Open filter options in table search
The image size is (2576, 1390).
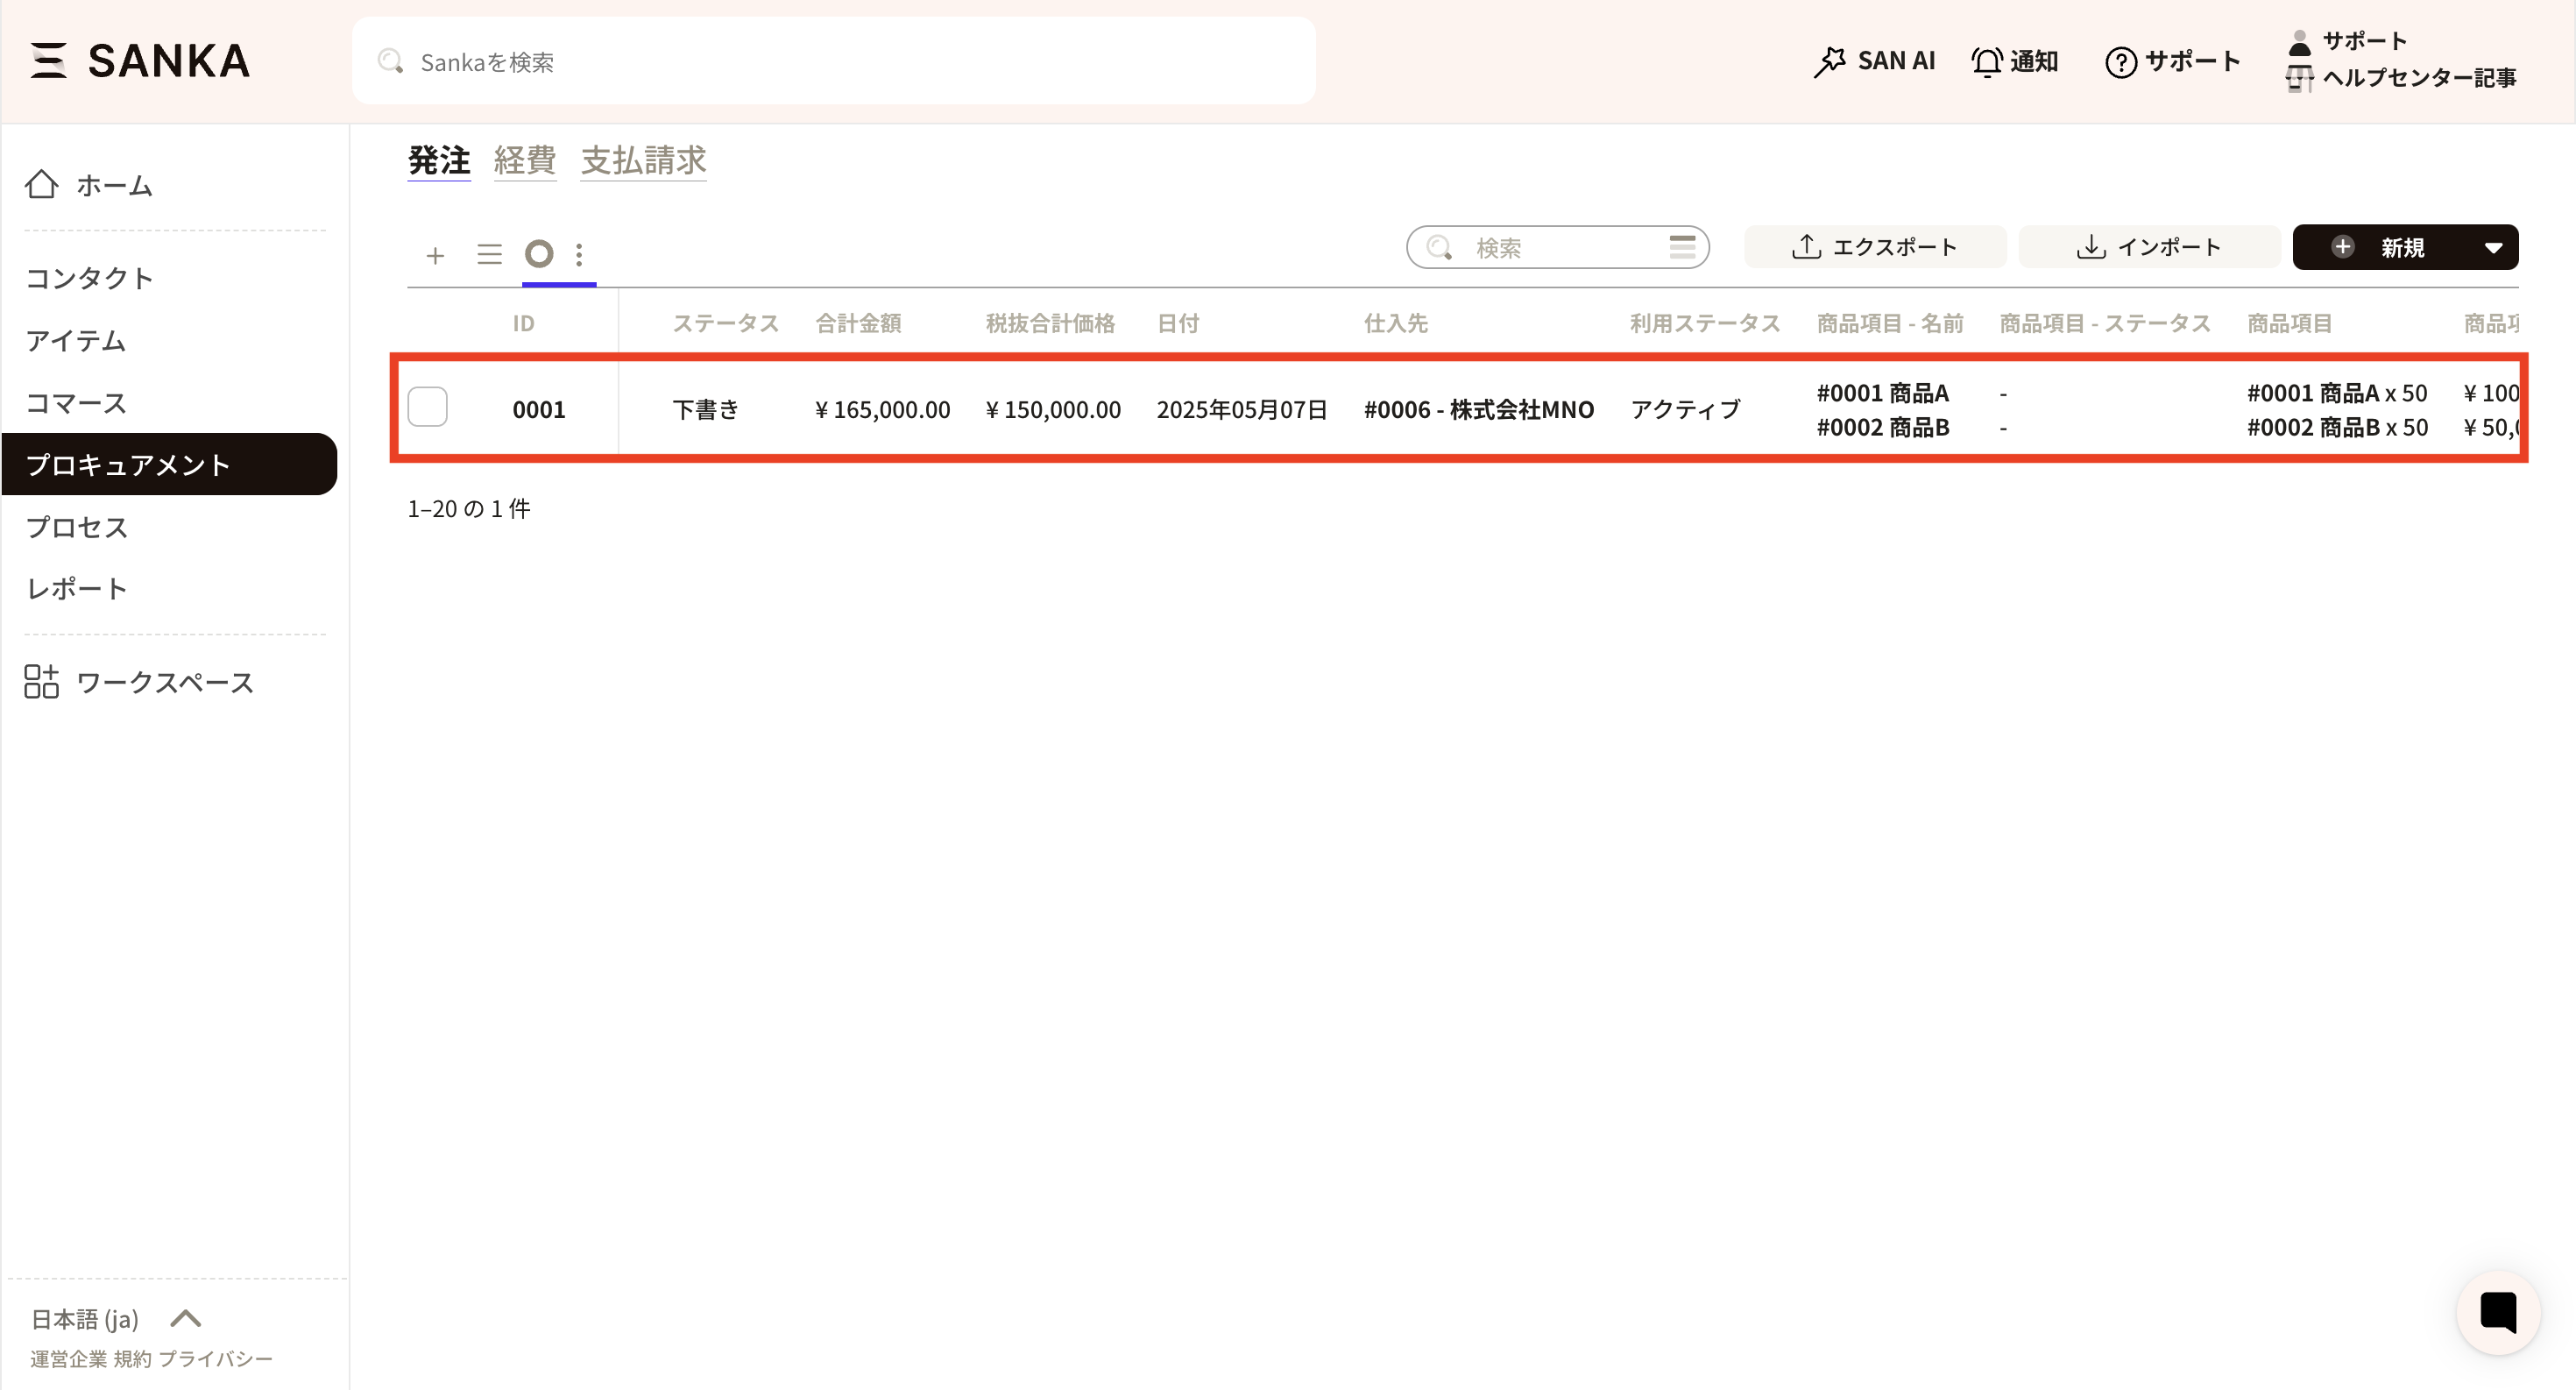point(1682,247)
